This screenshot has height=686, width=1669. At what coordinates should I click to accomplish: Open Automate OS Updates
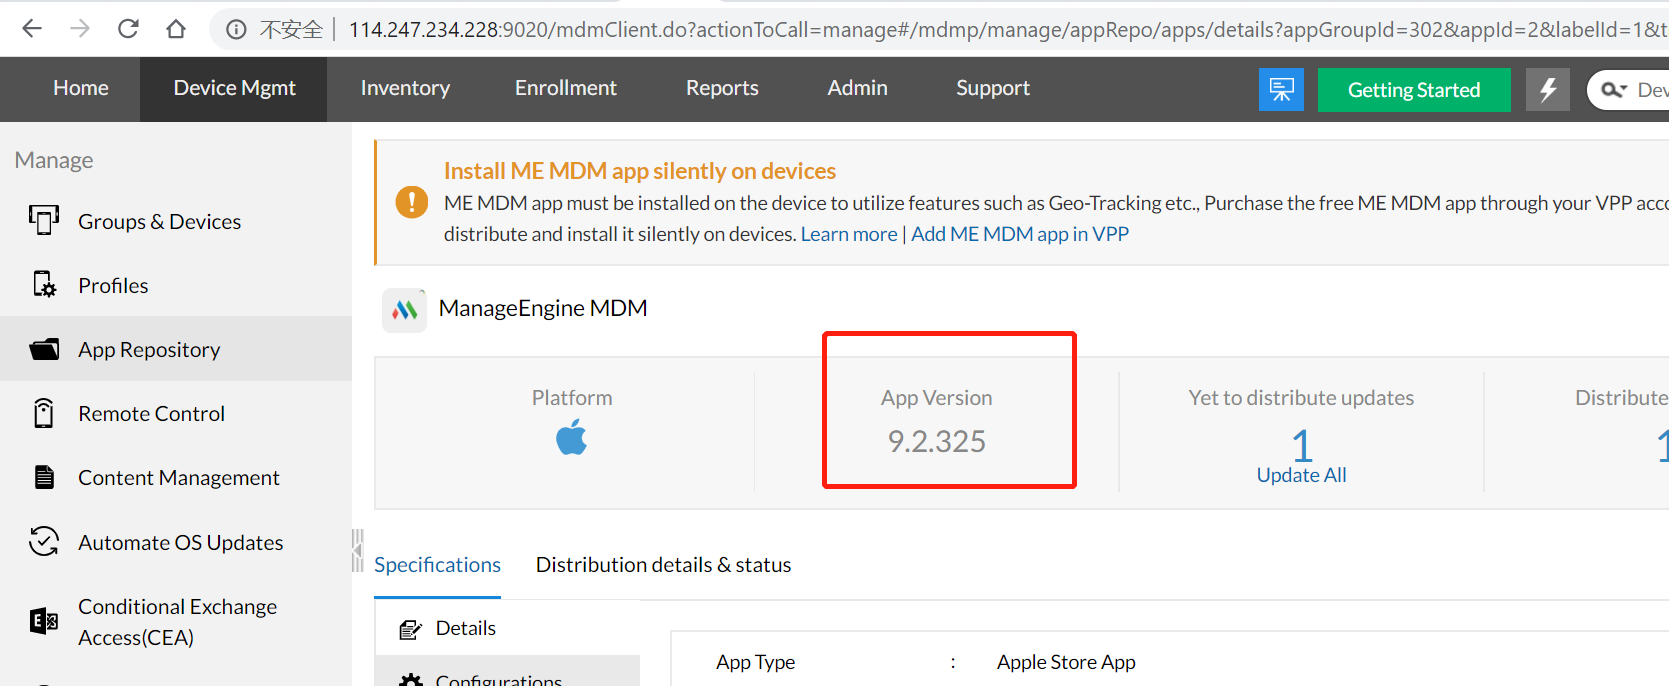point(181,542)
